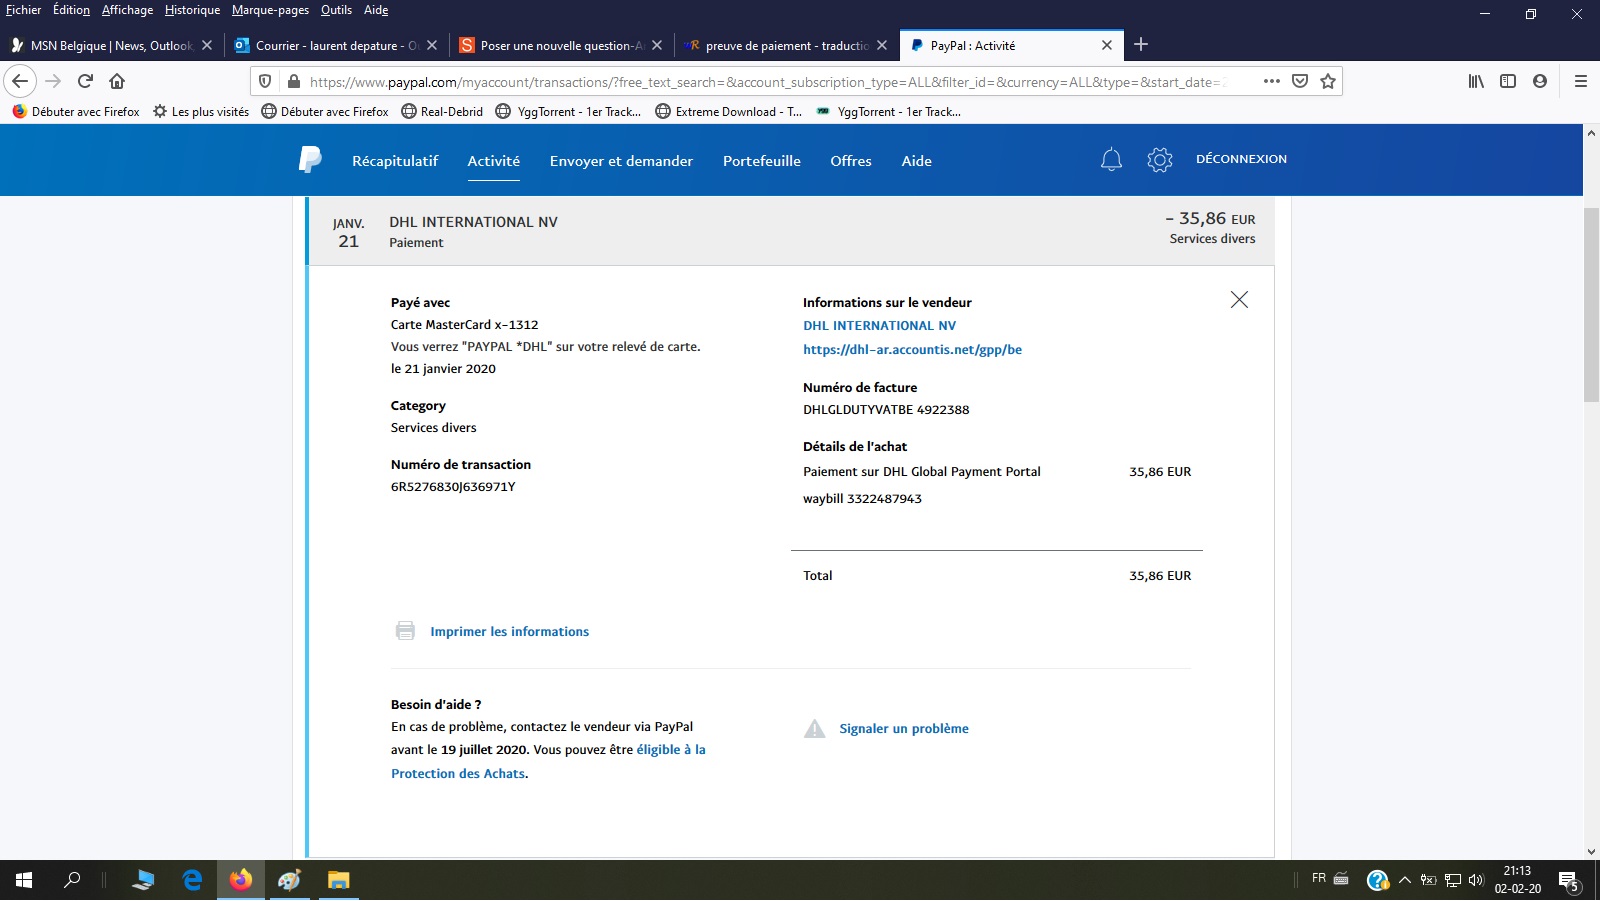Click Signaler un problème

(x=904, y=728)
